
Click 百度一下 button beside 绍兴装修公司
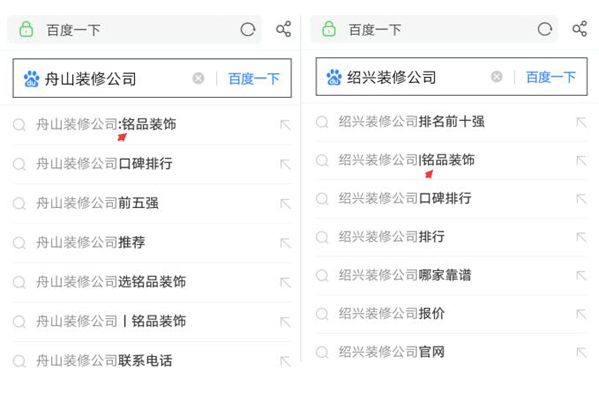[x=550, y=77]
